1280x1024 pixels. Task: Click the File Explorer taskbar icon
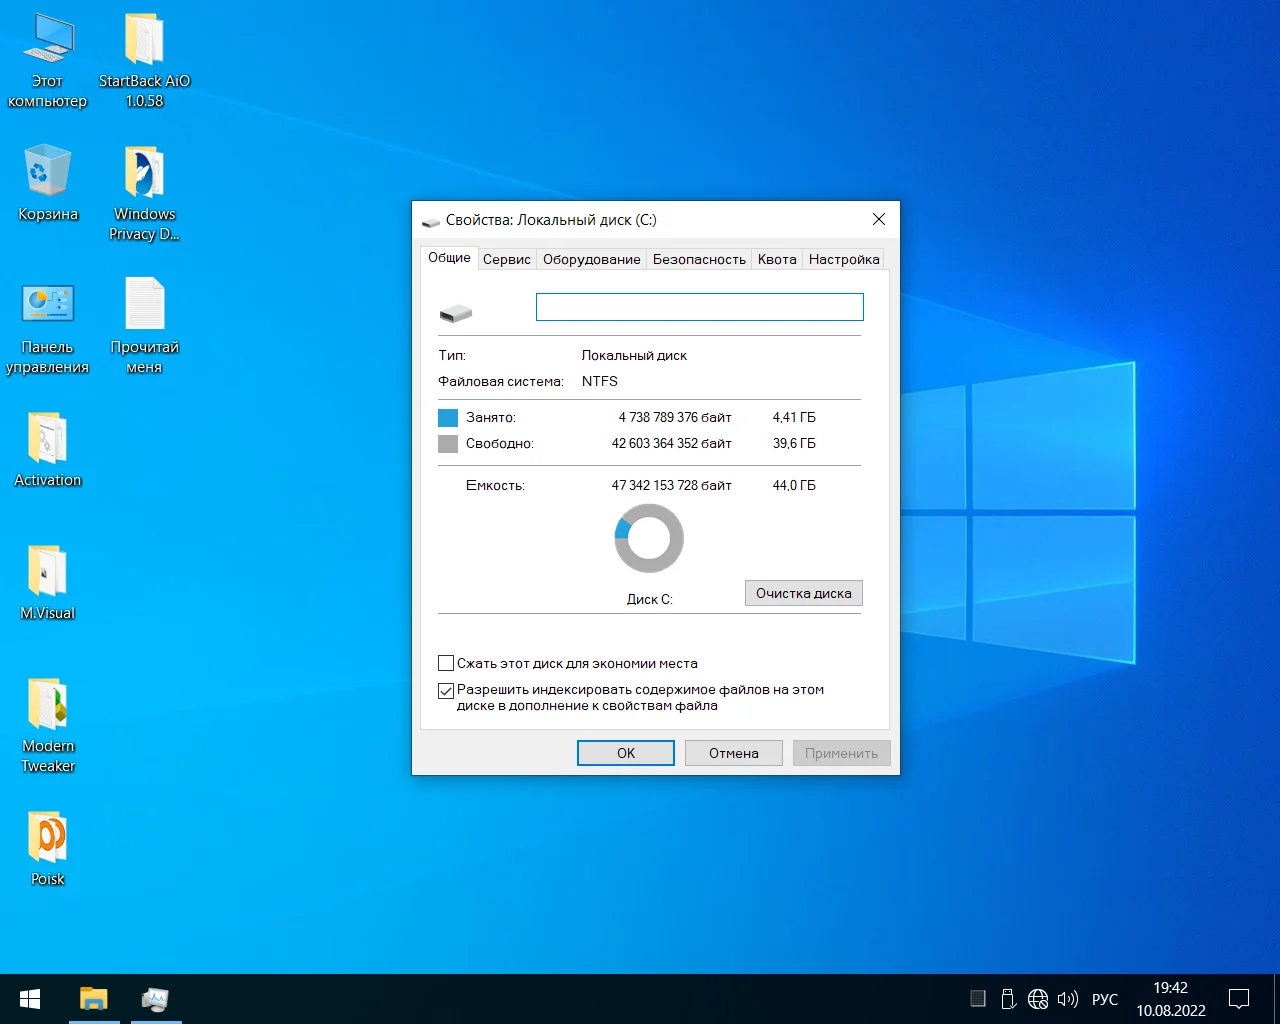(x=94, y=999)
